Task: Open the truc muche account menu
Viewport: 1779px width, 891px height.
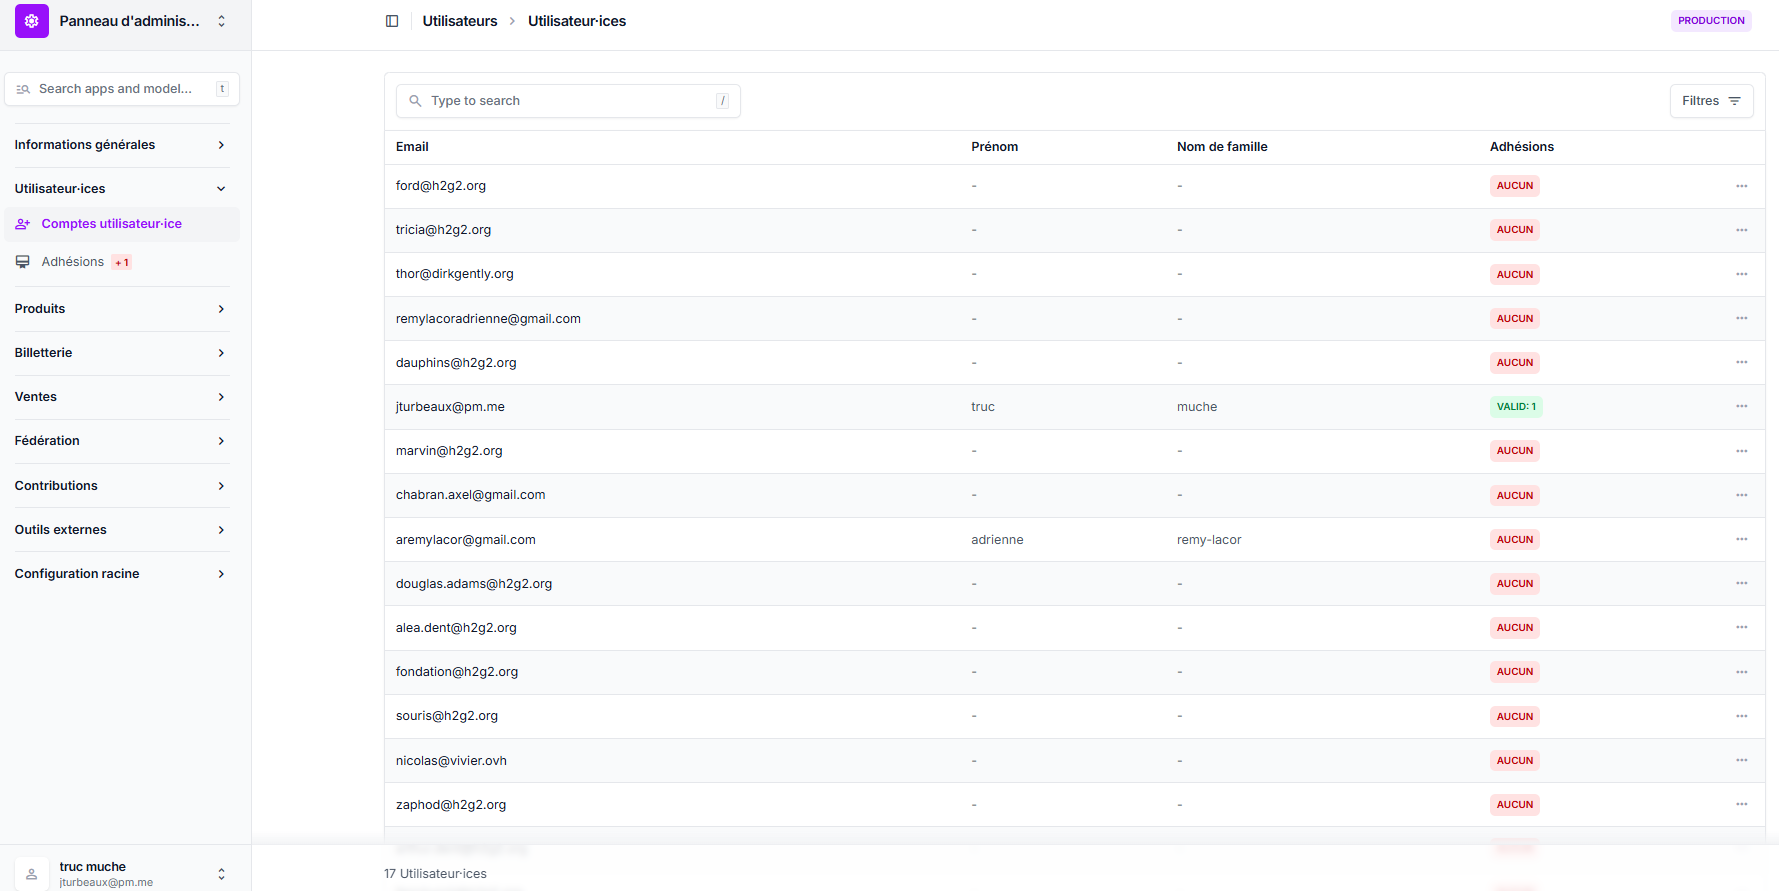Action: pos(221,874)
